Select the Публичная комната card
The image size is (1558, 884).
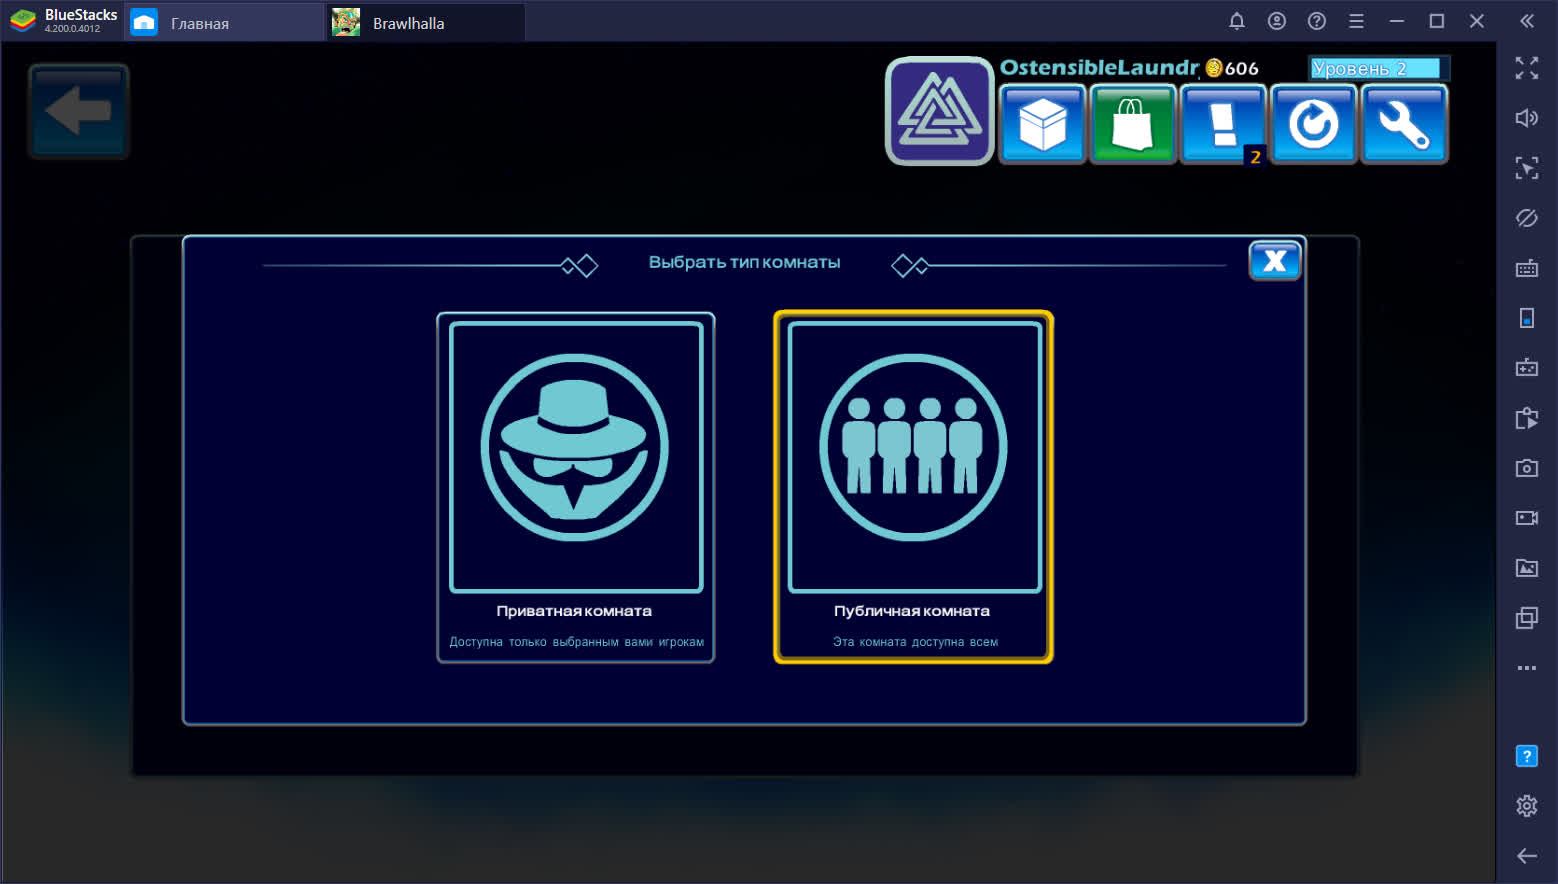(914, 487)
